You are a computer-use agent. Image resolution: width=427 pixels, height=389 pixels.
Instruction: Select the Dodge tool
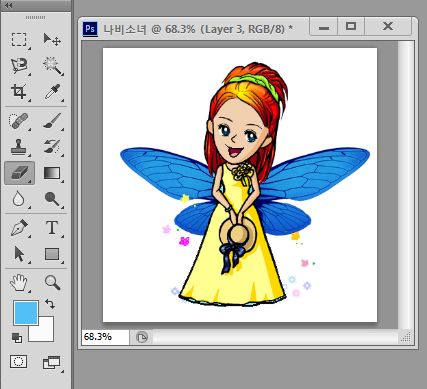click(x=52, y=199)
